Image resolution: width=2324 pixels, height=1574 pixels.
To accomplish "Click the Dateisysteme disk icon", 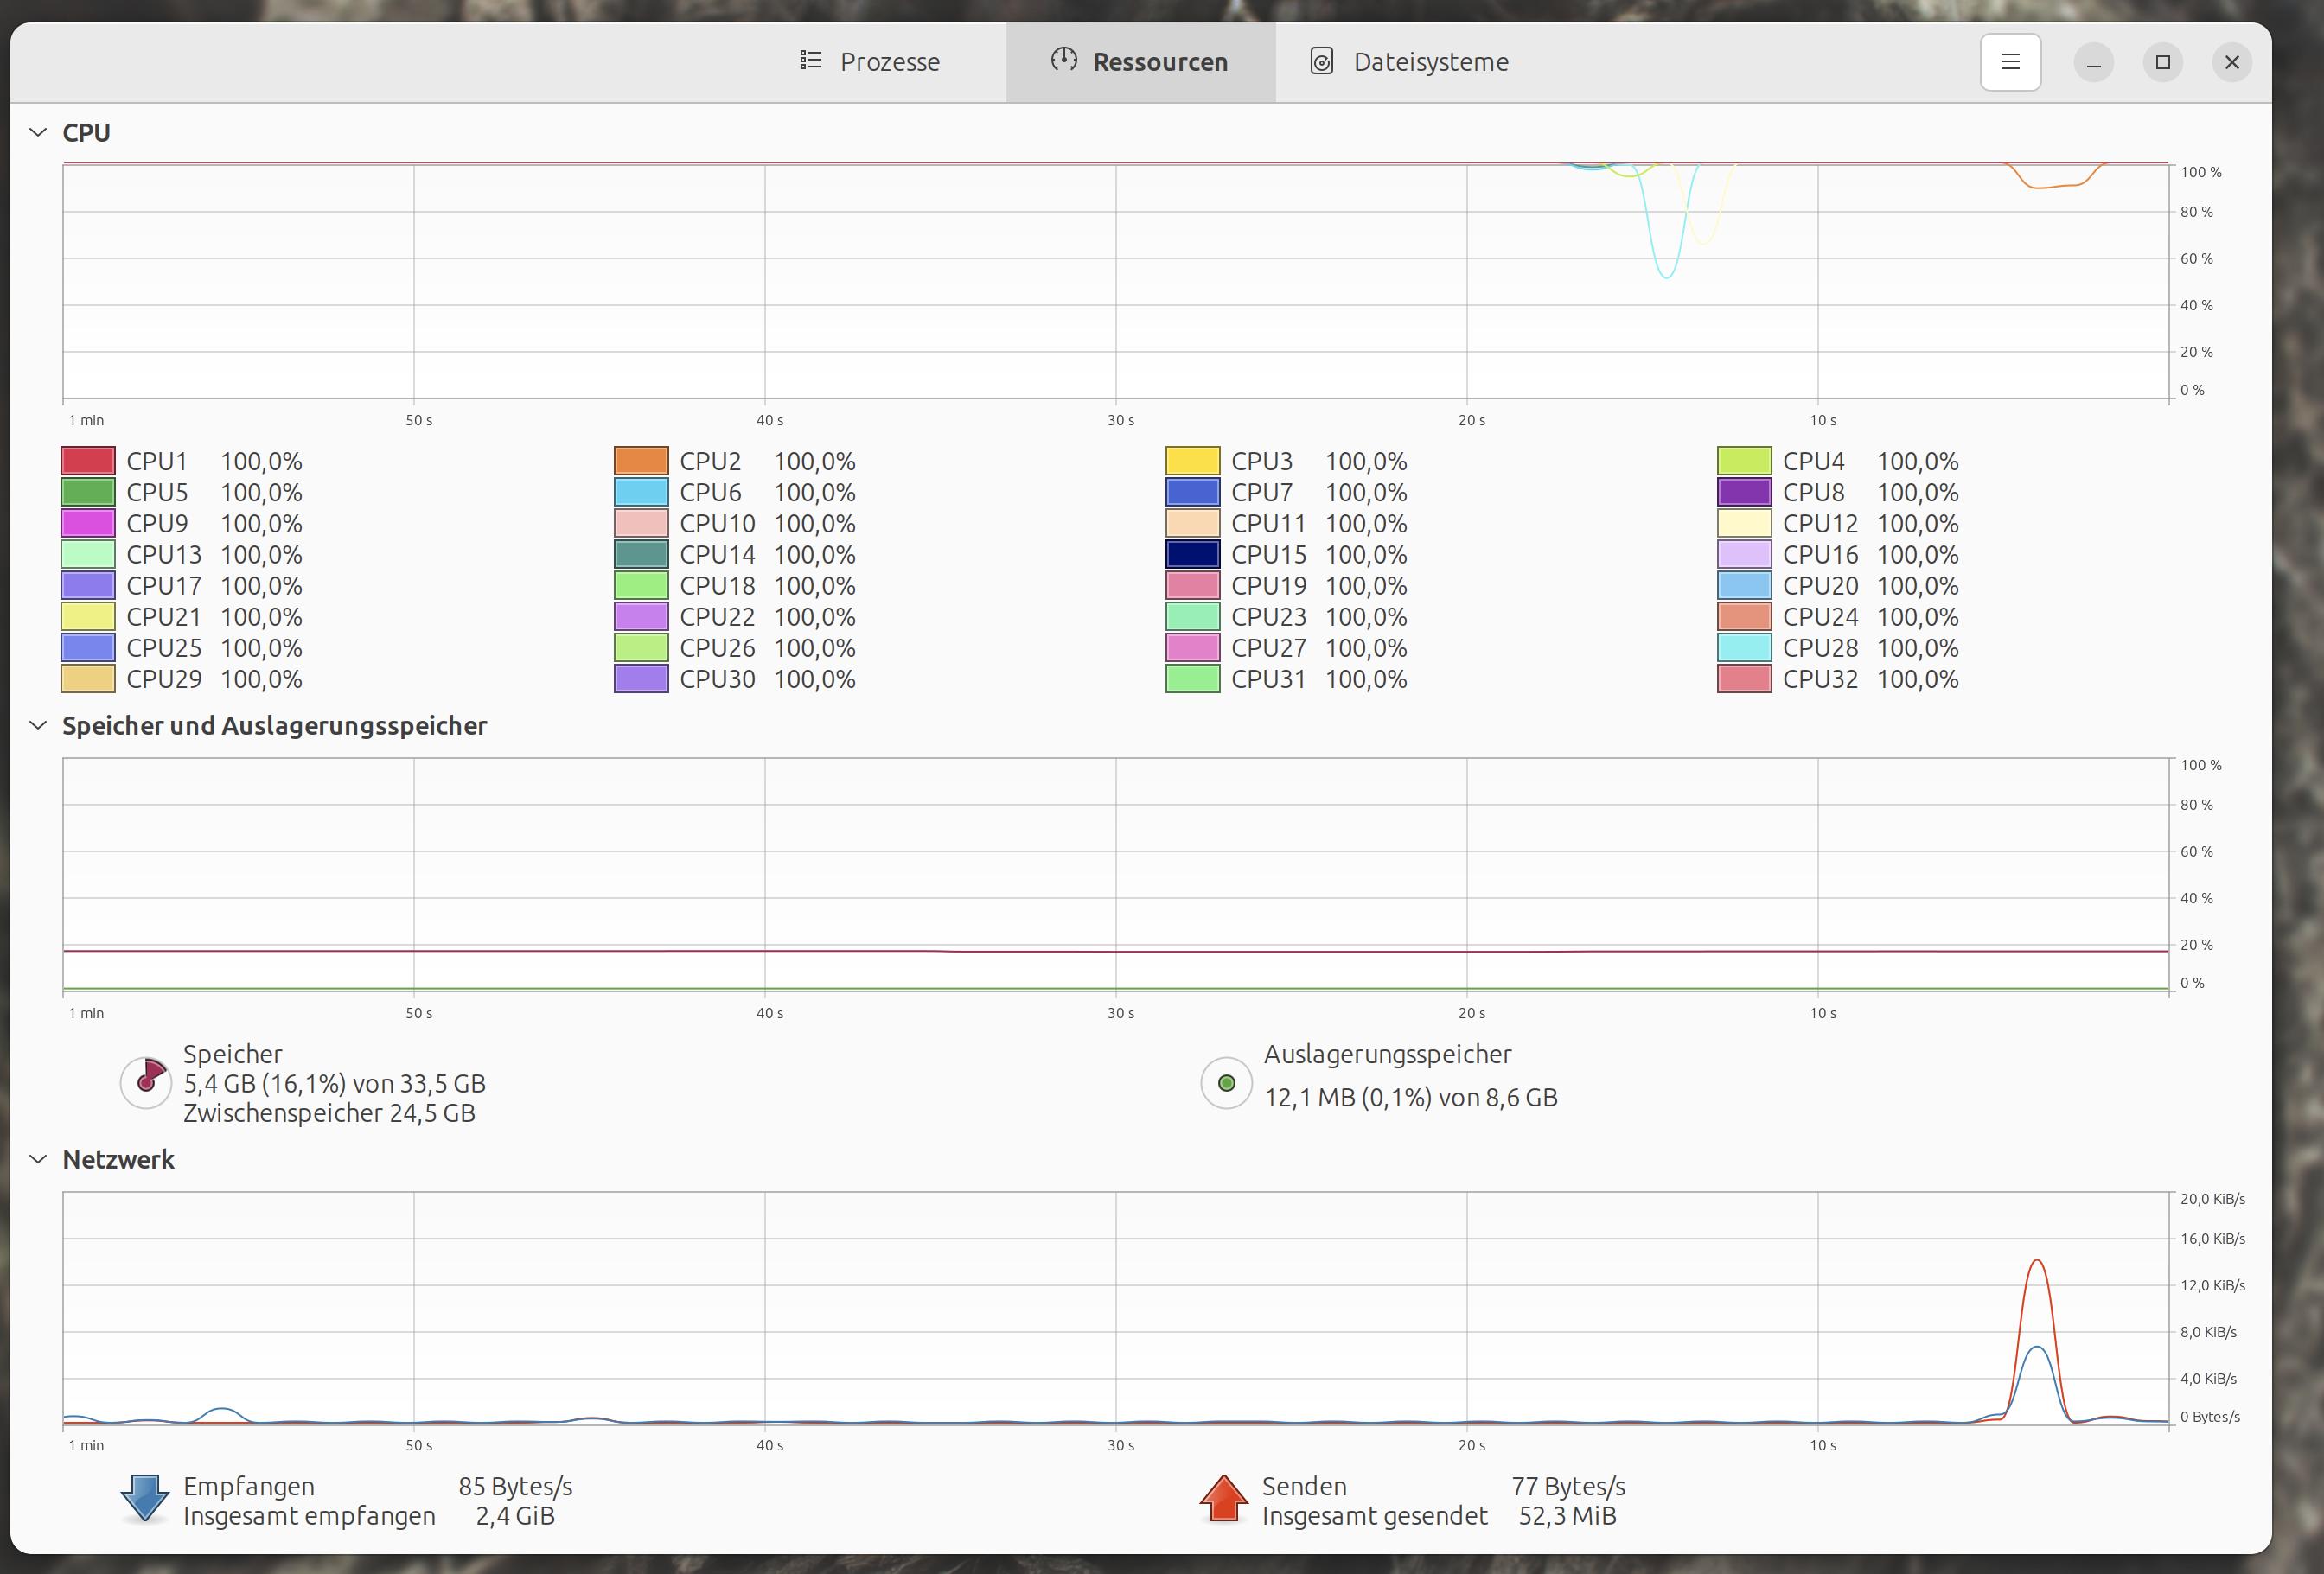I will coord(1321,61).
